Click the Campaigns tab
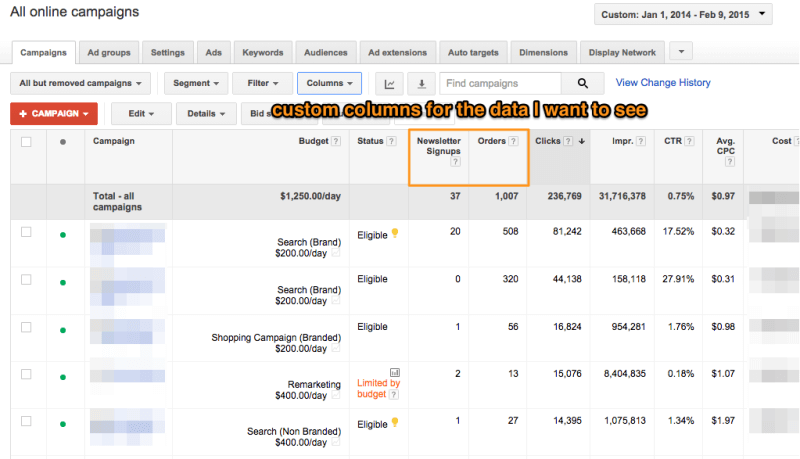The image size is (800, 459). click(x=43, y=53)
